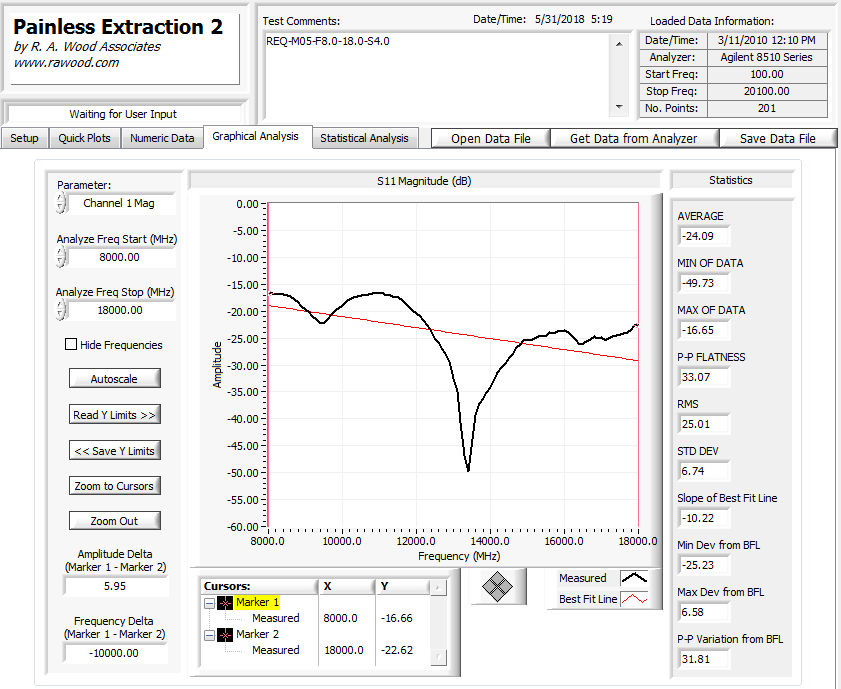Click the Test Comments scroll down arrow
Image resolution: width=841 pixels, height=689 pixels.
619,107
